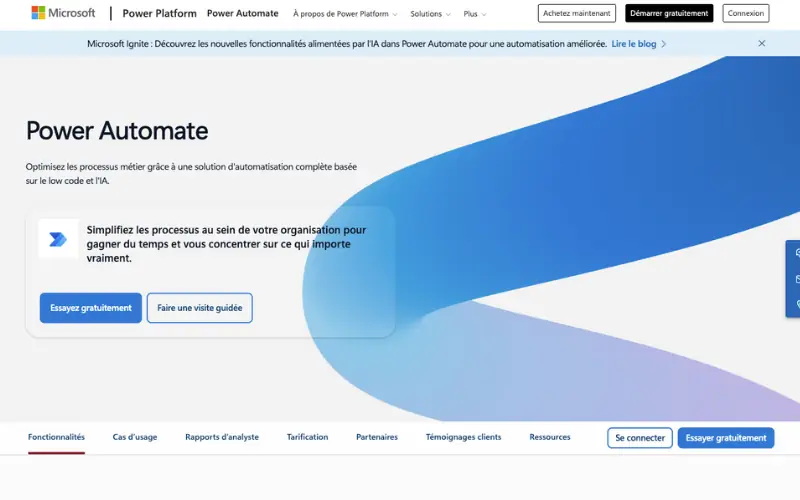Open Power Automate in the header
Viewport: 800px width, 500px height.
tap(242, 13)
